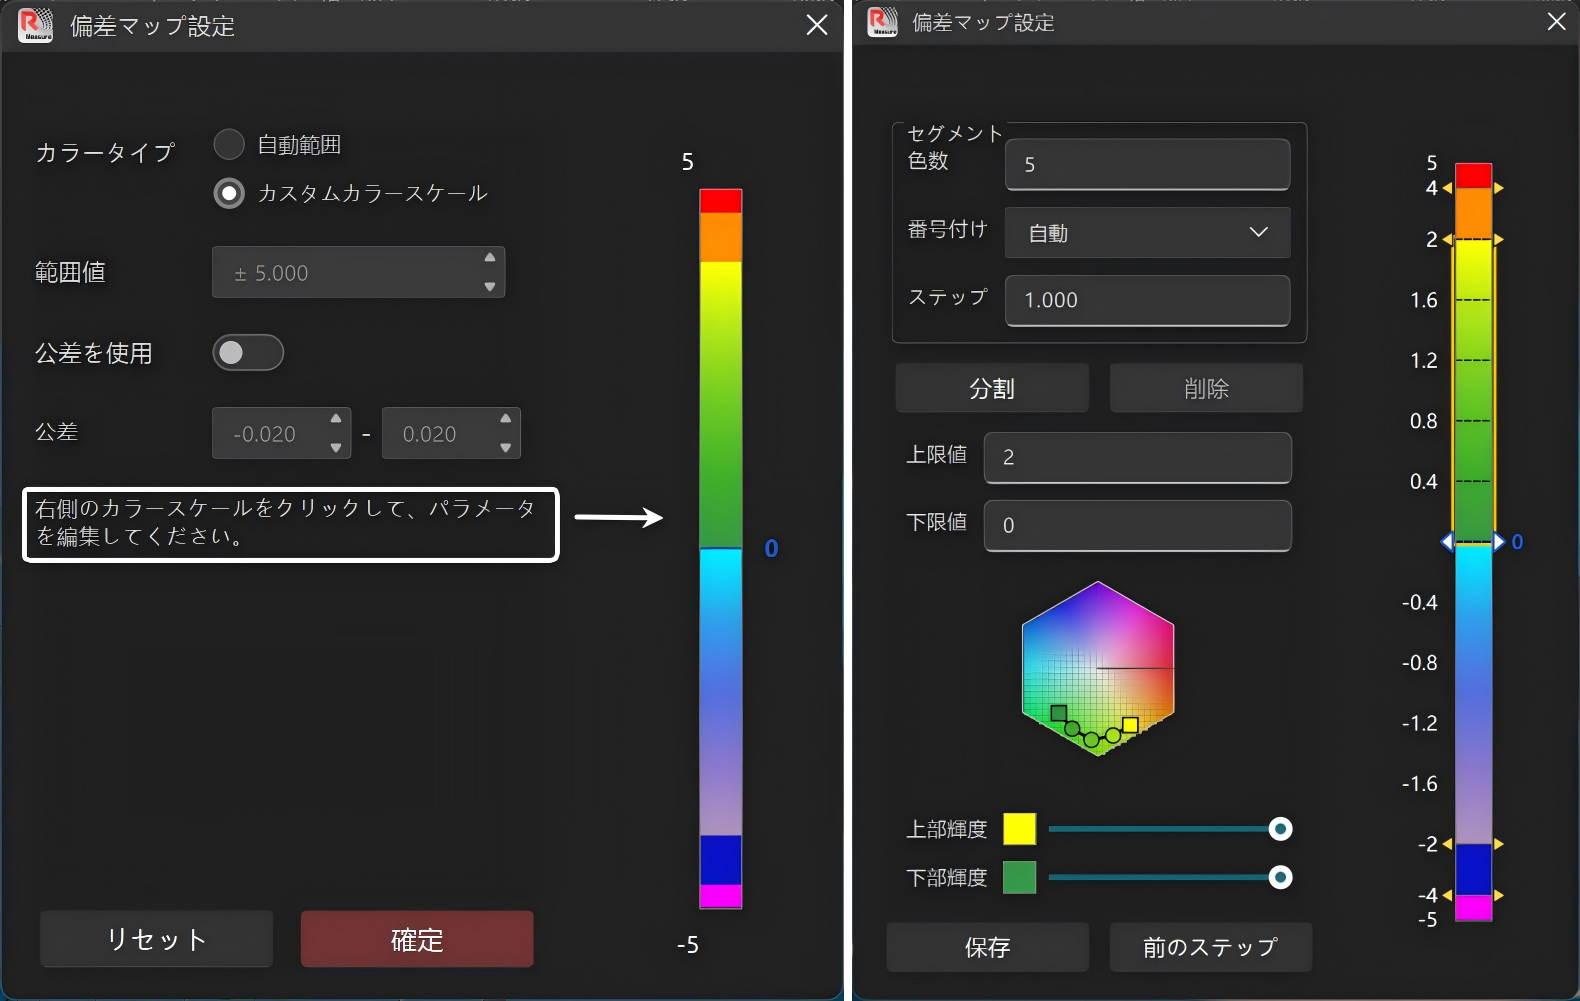Click the リセット button
Screen dimensions: 1580x1001
click(156, 939)
